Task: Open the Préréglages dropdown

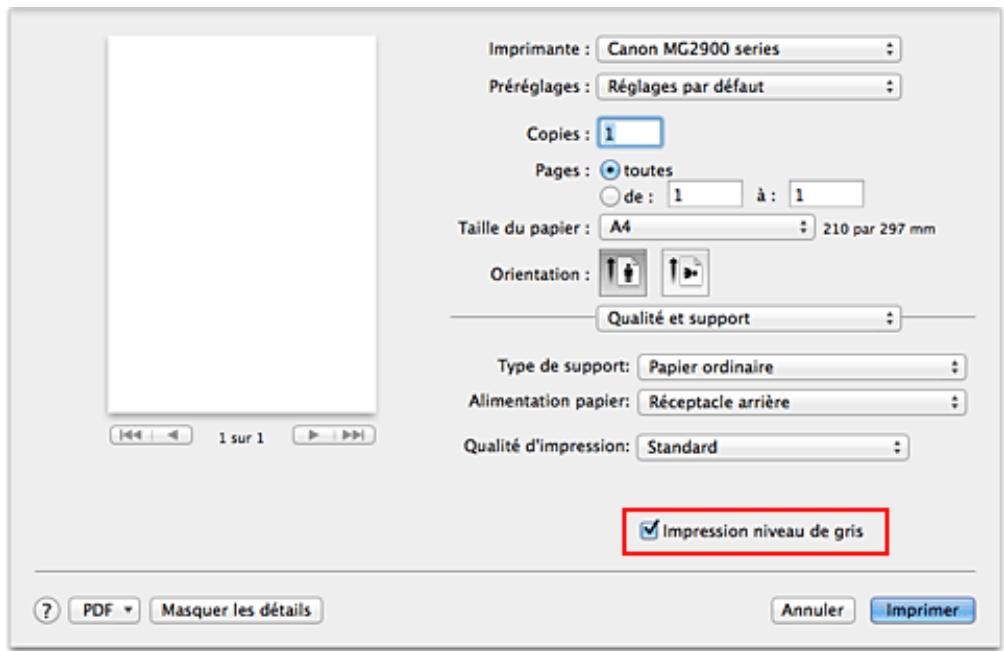Action: [749, 86]
